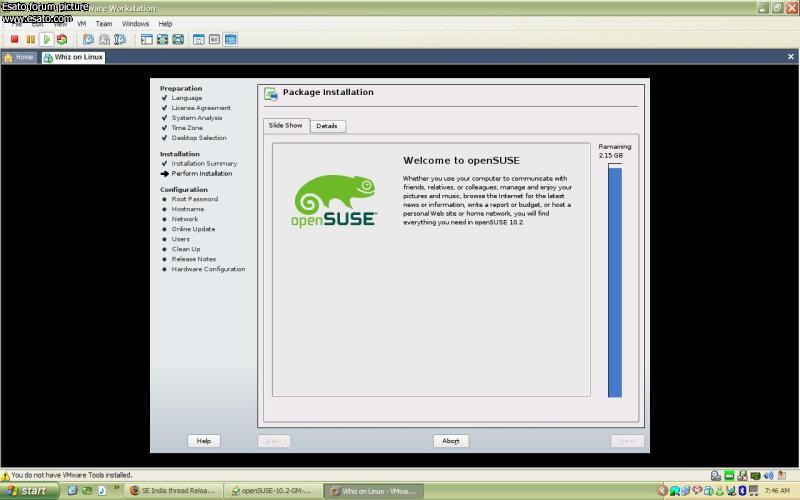Open openSUSE-10.2-GM taskbar item

coord(272,491)
